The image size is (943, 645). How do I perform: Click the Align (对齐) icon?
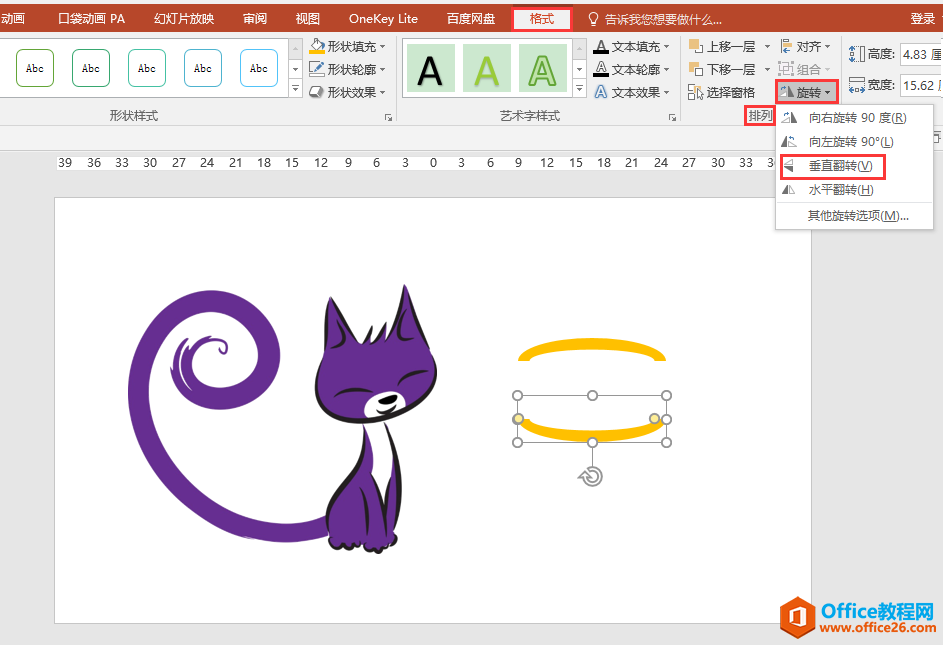coord(786,46)
